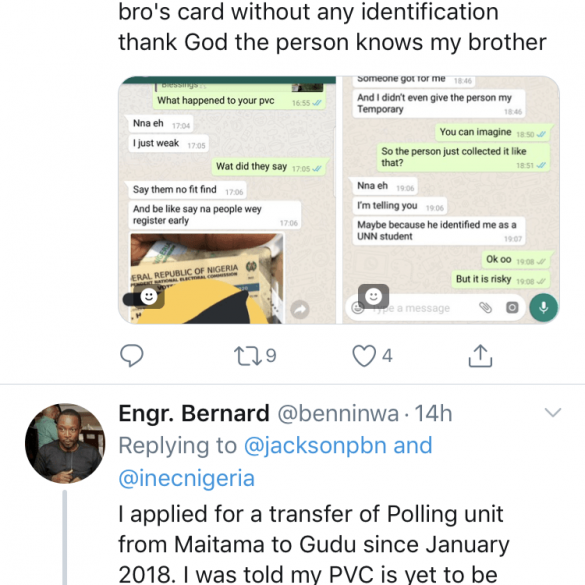585x585 pixels.
Task: Expand the chevron menu on Bernard's tweet
Action: point(553,413)
